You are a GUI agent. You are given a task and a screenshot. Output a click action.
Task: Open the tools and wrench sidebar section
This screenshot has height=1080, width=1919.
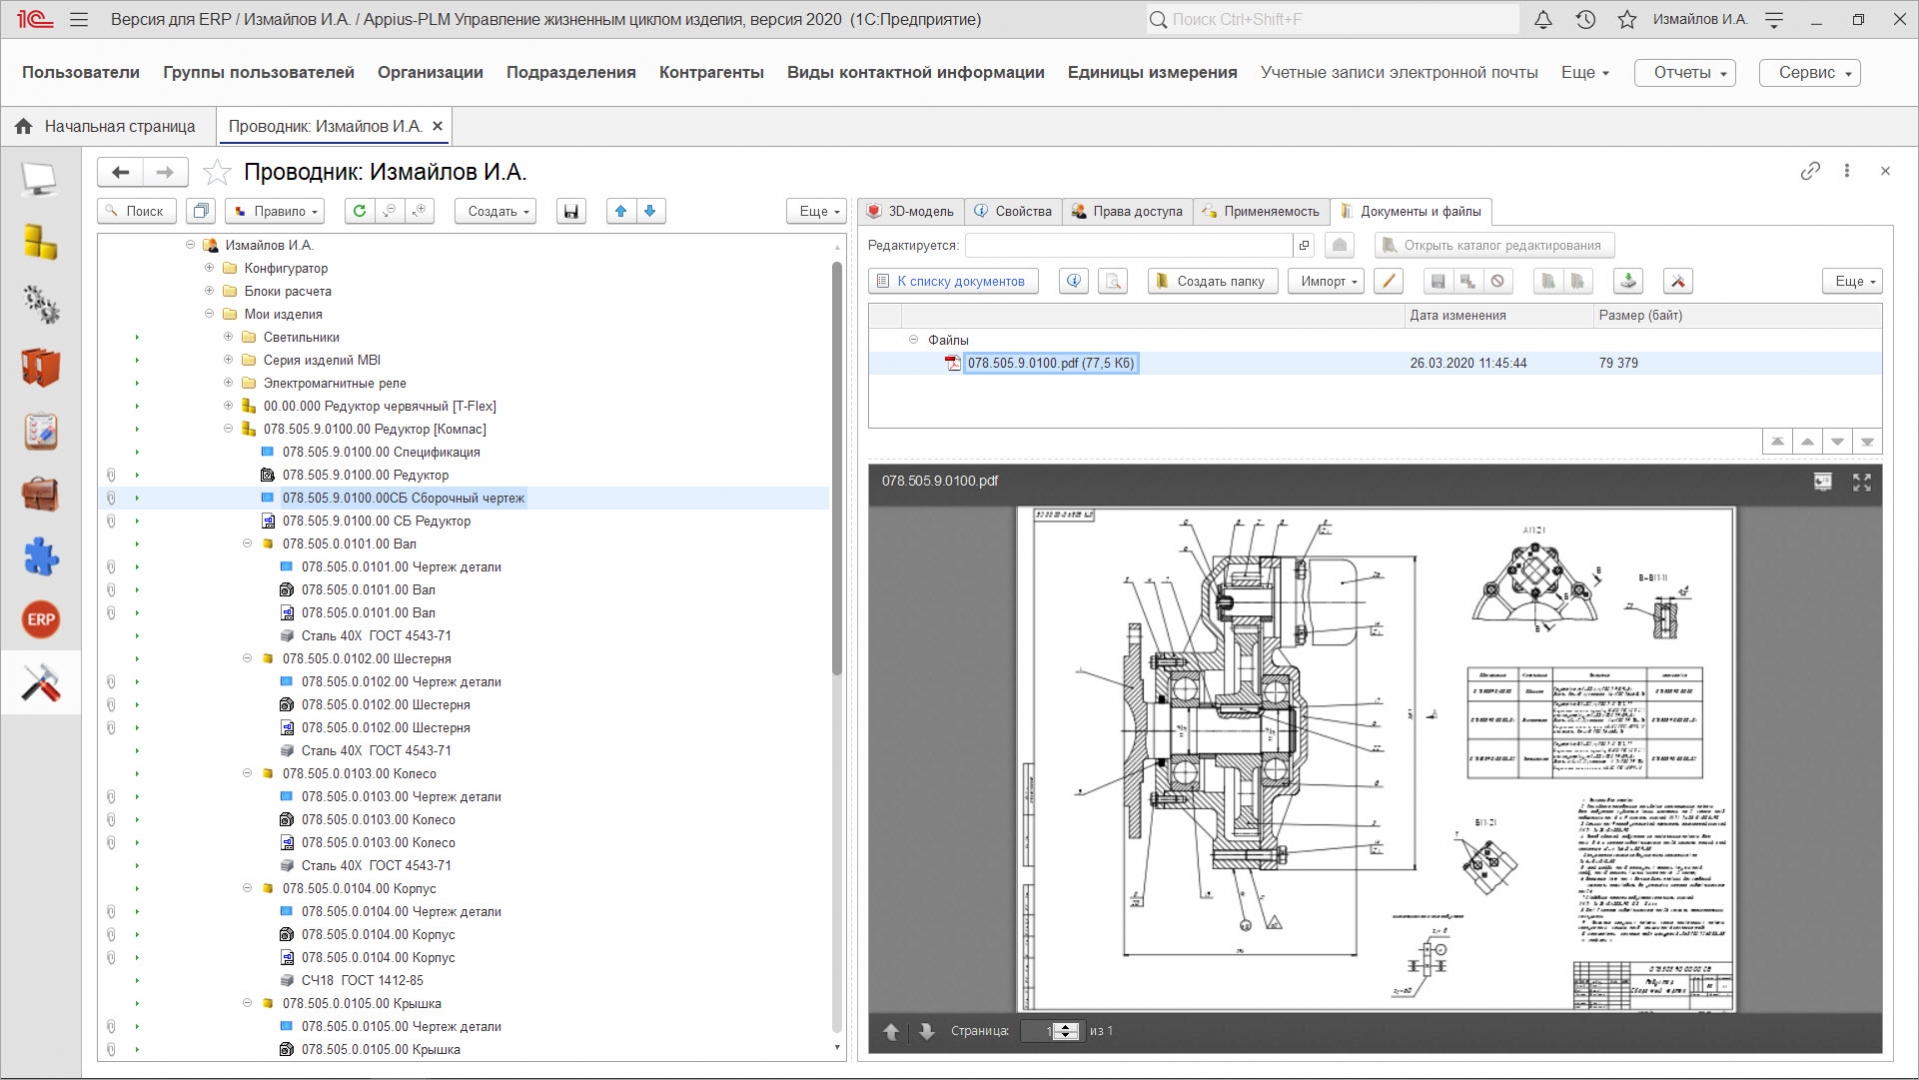pos(40,683)
